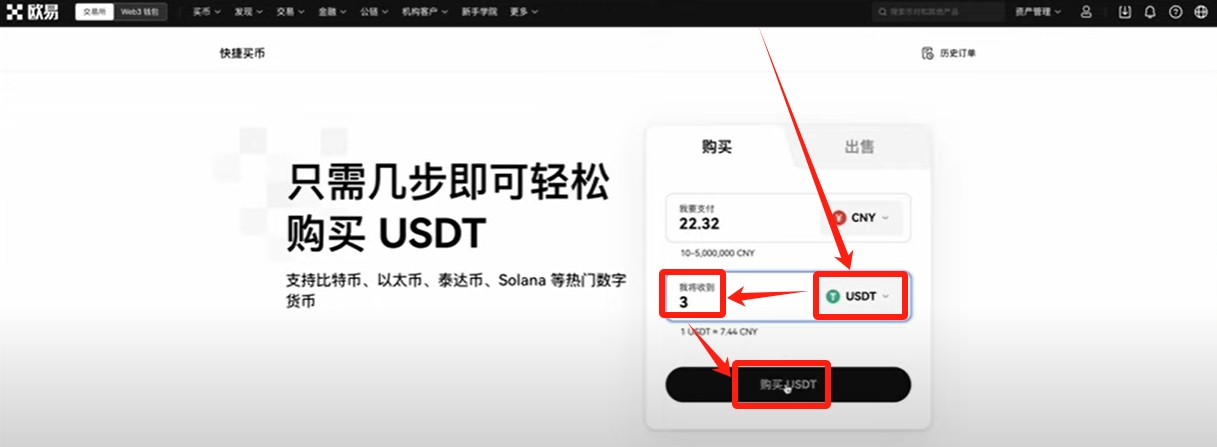Click the search magnifier icon
Image resolution: width=1217 pixels, height=447 pixels.
881,12
